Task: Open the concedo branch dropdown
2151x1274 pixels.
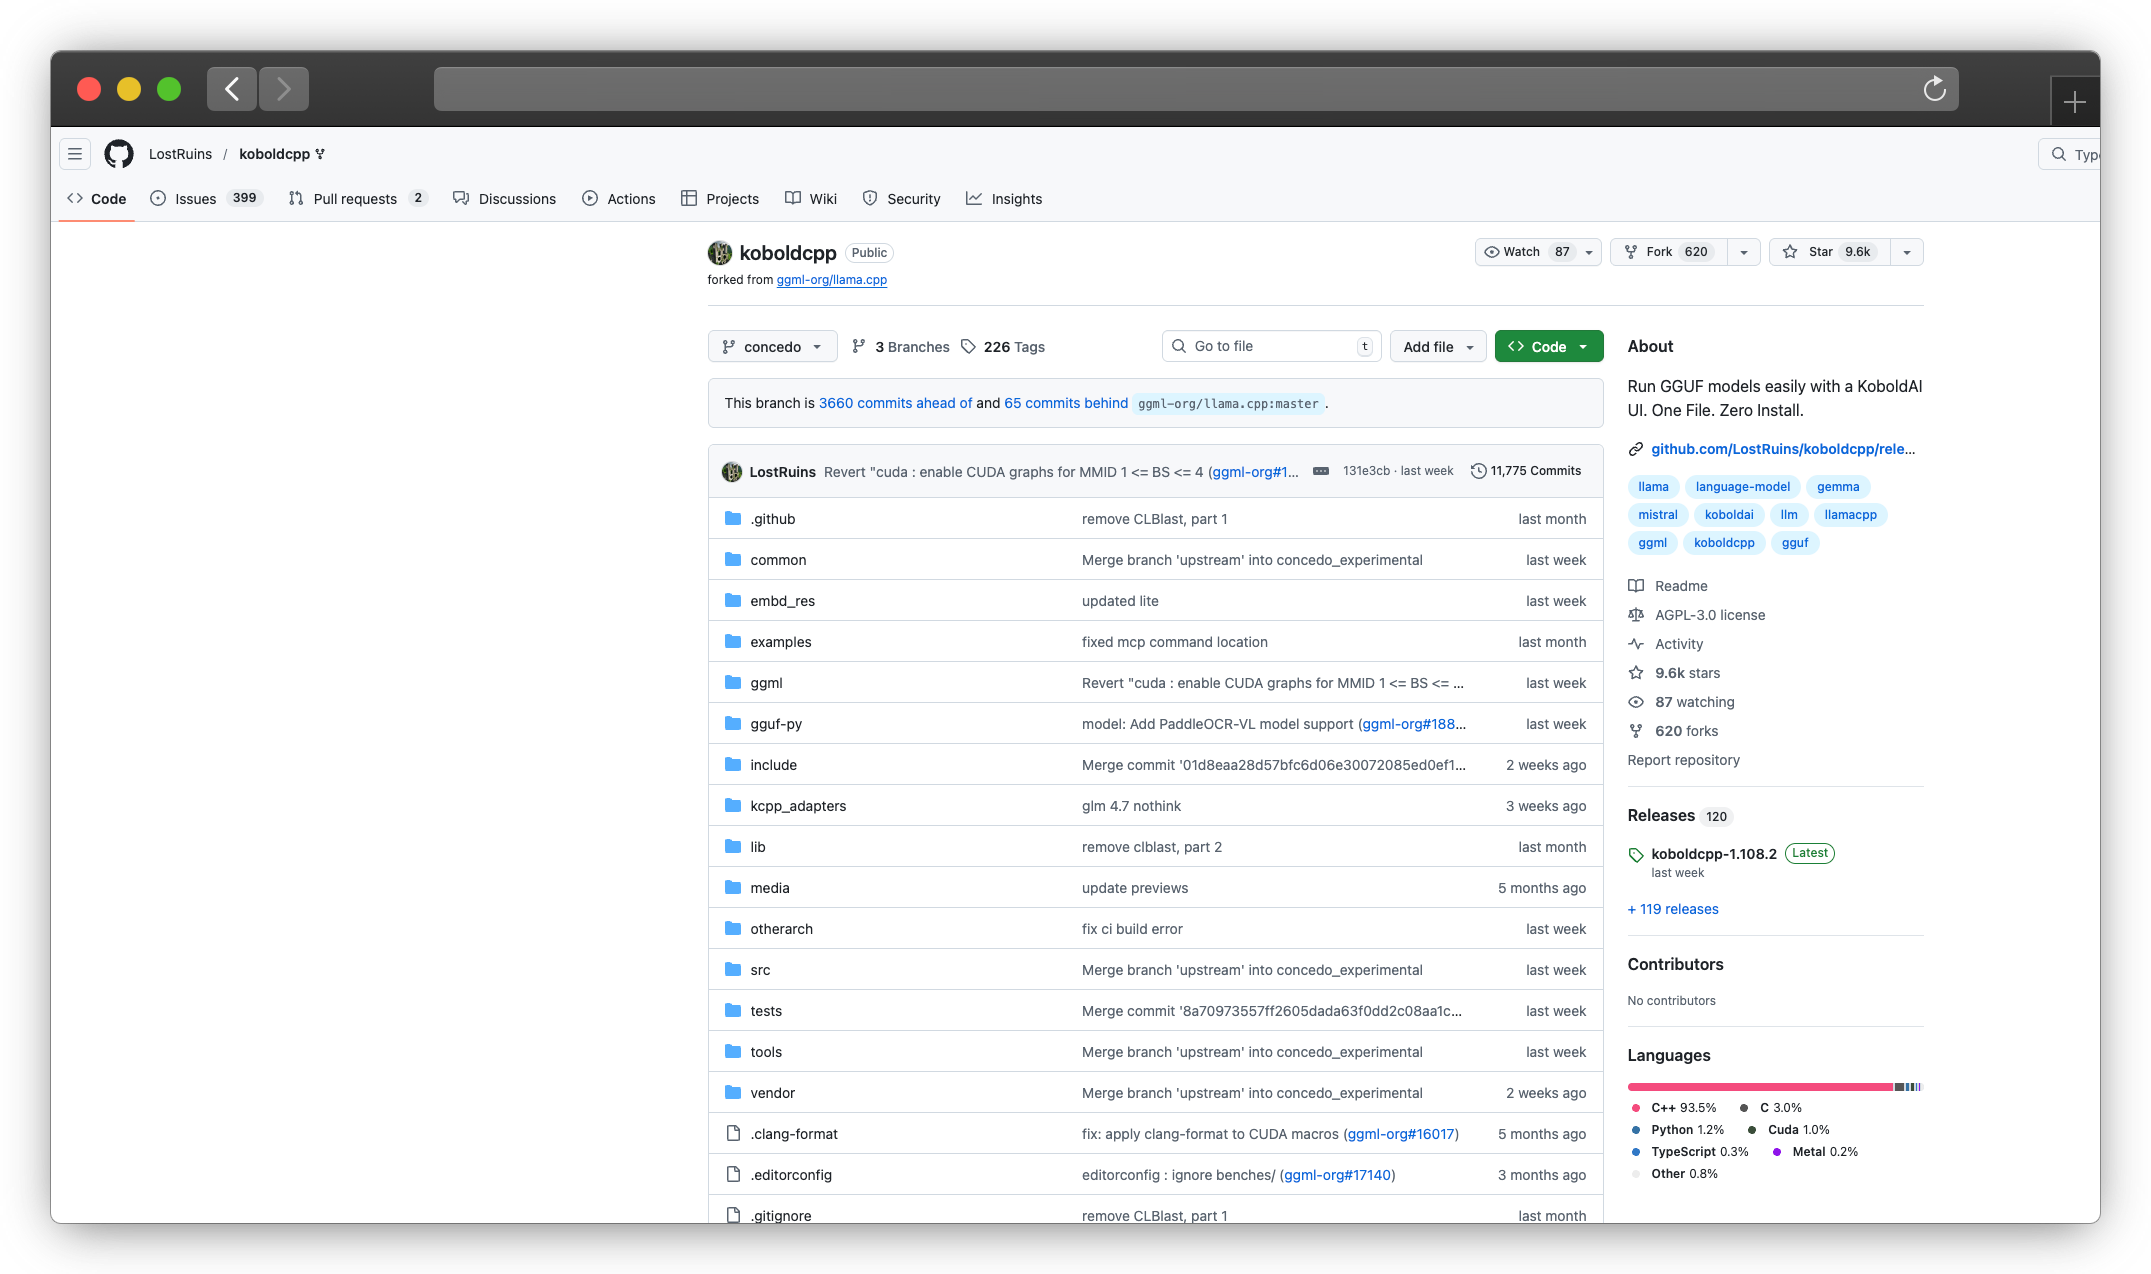Action: pyautogui.click(x=772, y=347)
